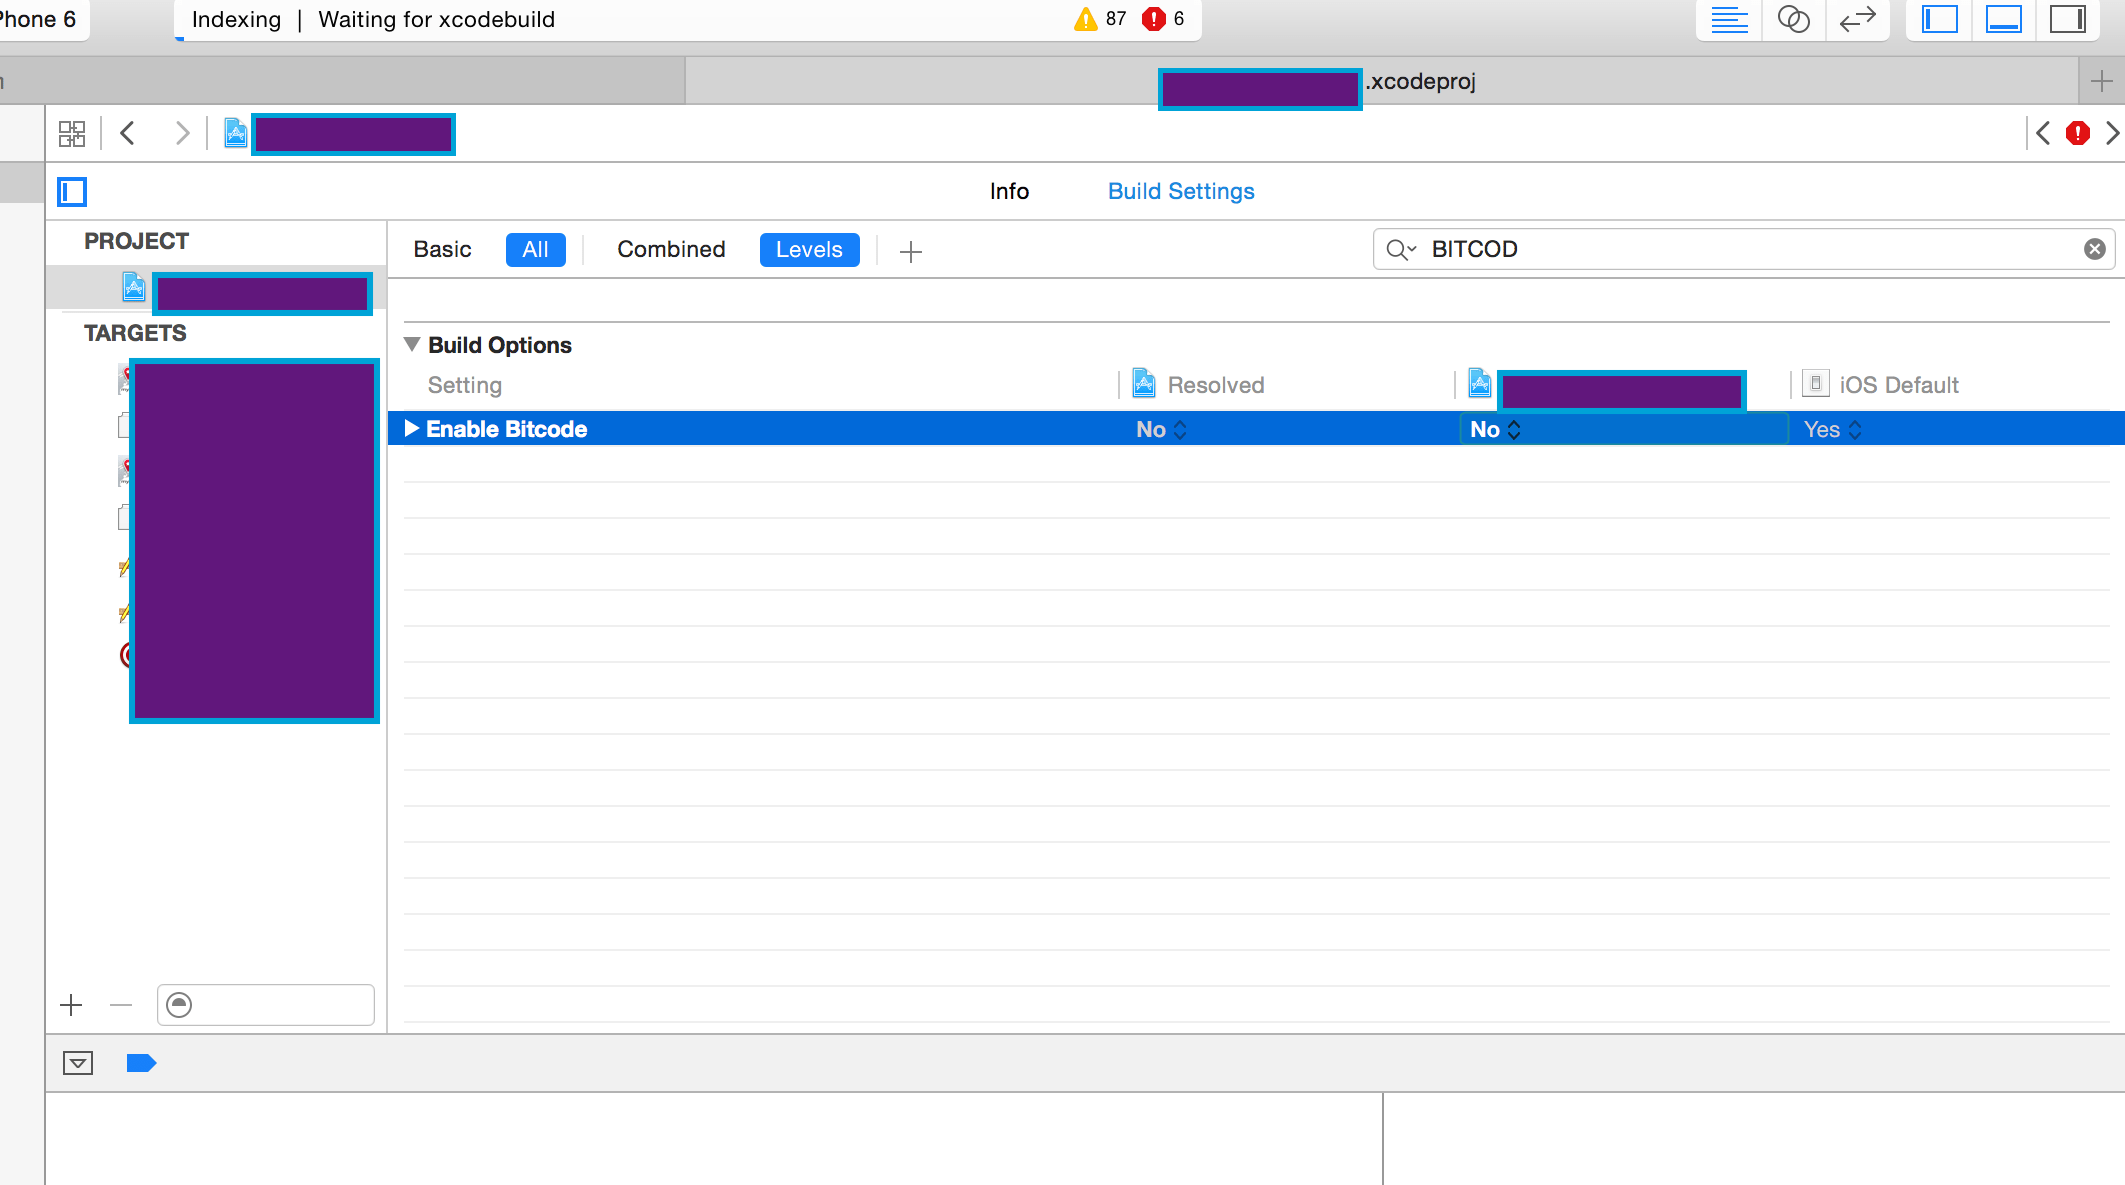This screenshot has height=1185, width=2125.
Task: Switch to Combined settings view
Action: coord(671,249)
